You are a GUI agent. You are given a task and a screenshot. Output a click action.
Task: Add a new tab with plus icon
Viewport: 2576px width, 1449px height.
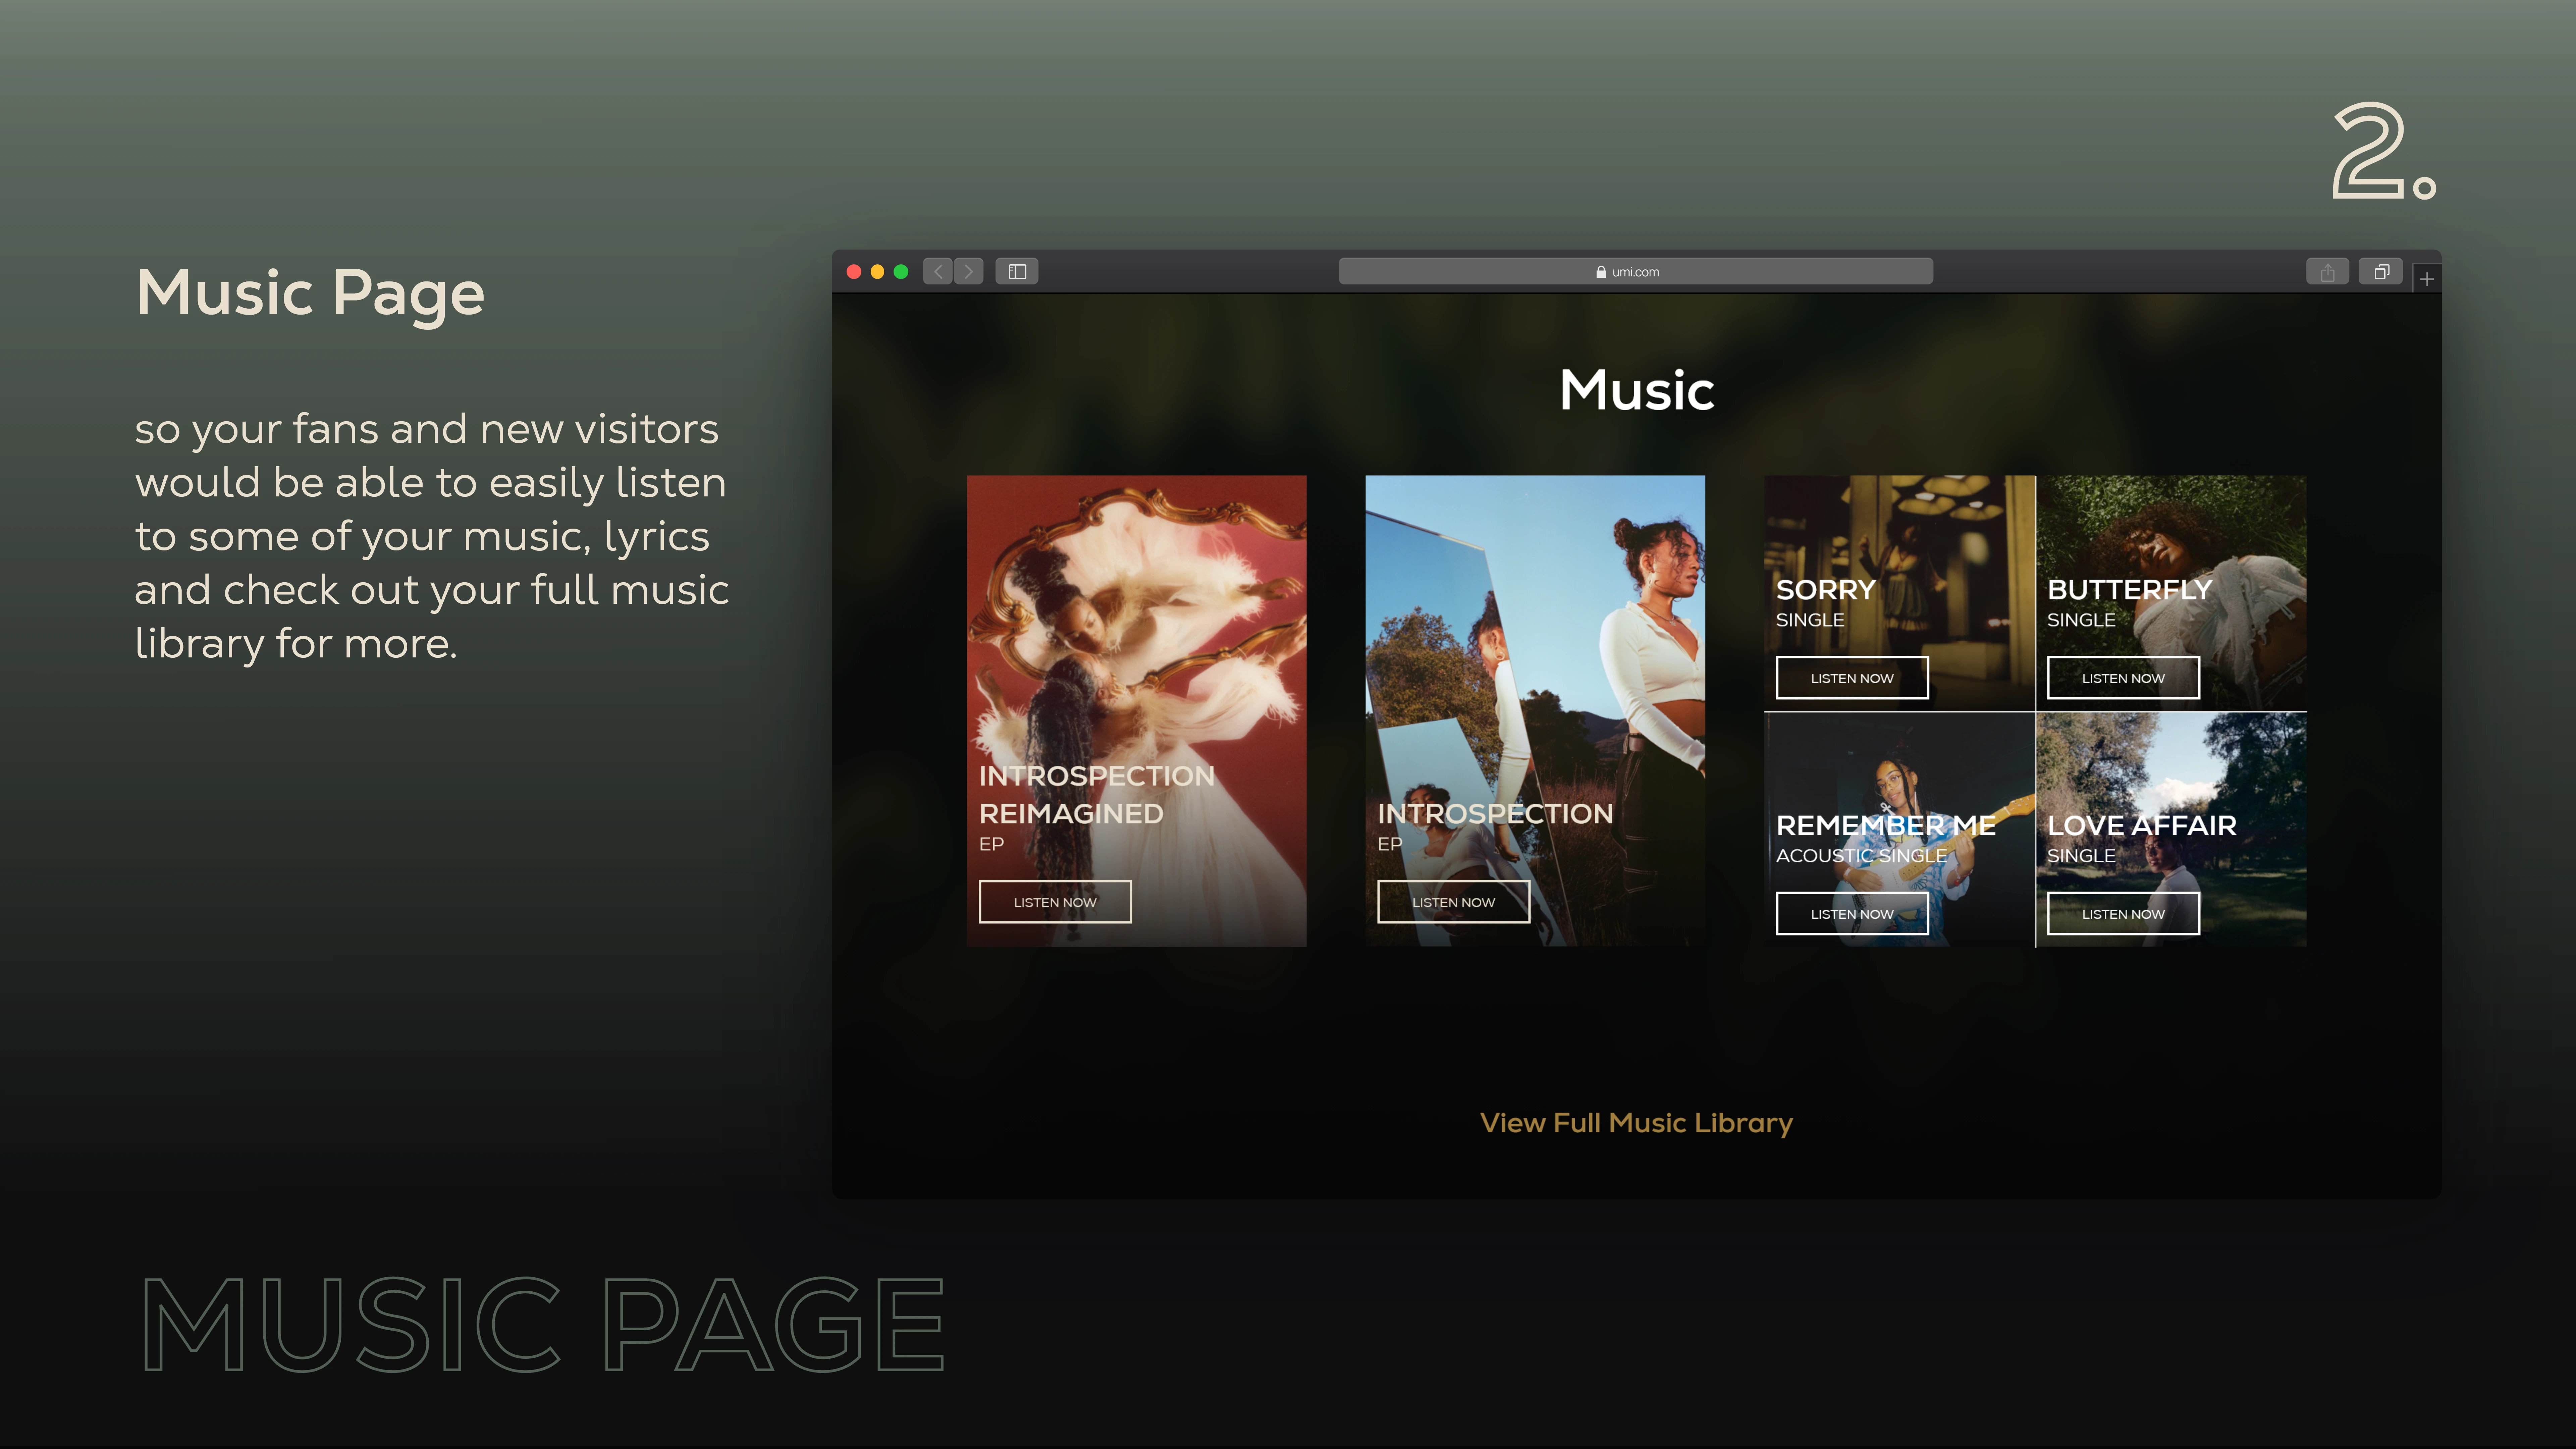point(2427,279)
